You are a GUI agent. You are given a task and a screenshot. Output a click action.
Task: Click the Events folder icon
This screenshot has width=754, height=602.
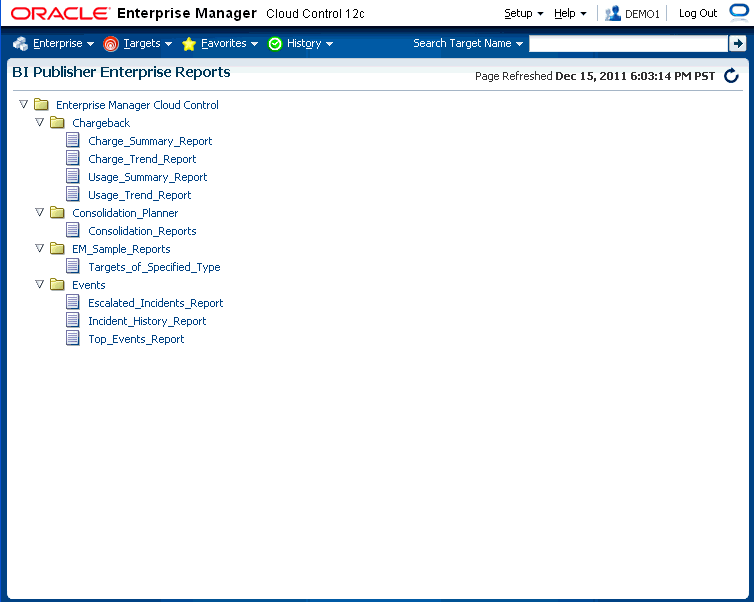tap(57, 285)
